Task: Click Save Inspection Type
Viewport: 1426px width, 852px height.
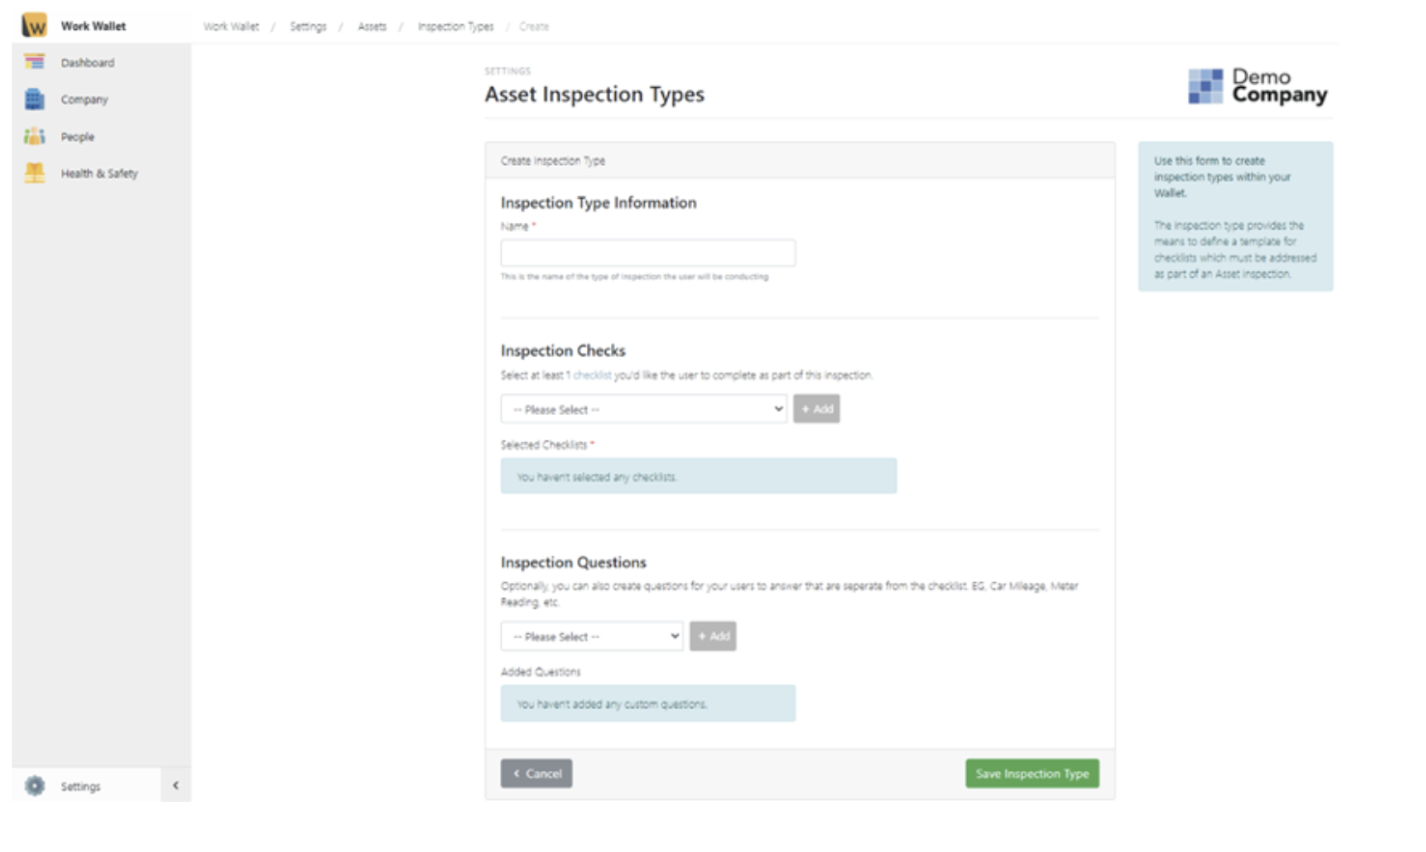Action: pos(1031,773)
